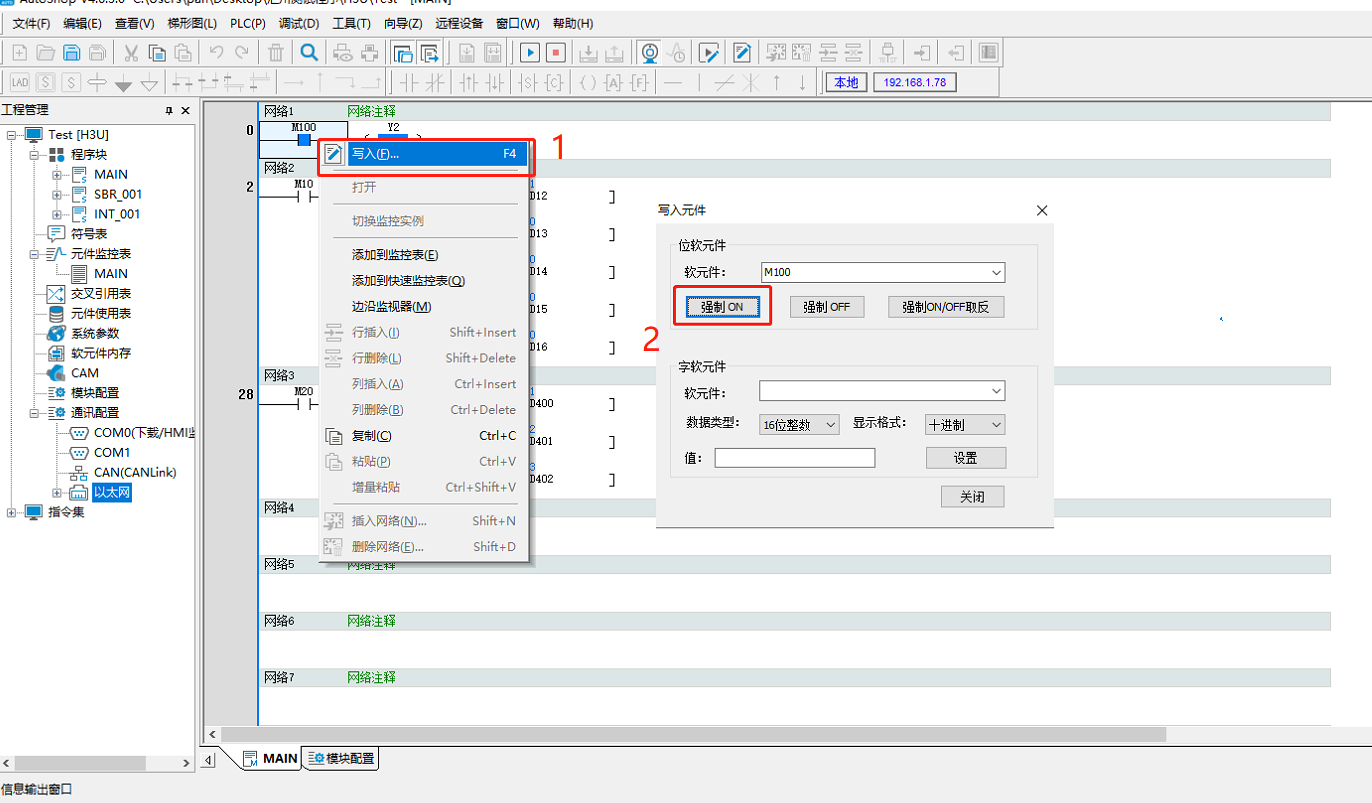Click the 系统参数 globe icon
The height and width of the screenshot is (803, 1372).
(56, 333)
